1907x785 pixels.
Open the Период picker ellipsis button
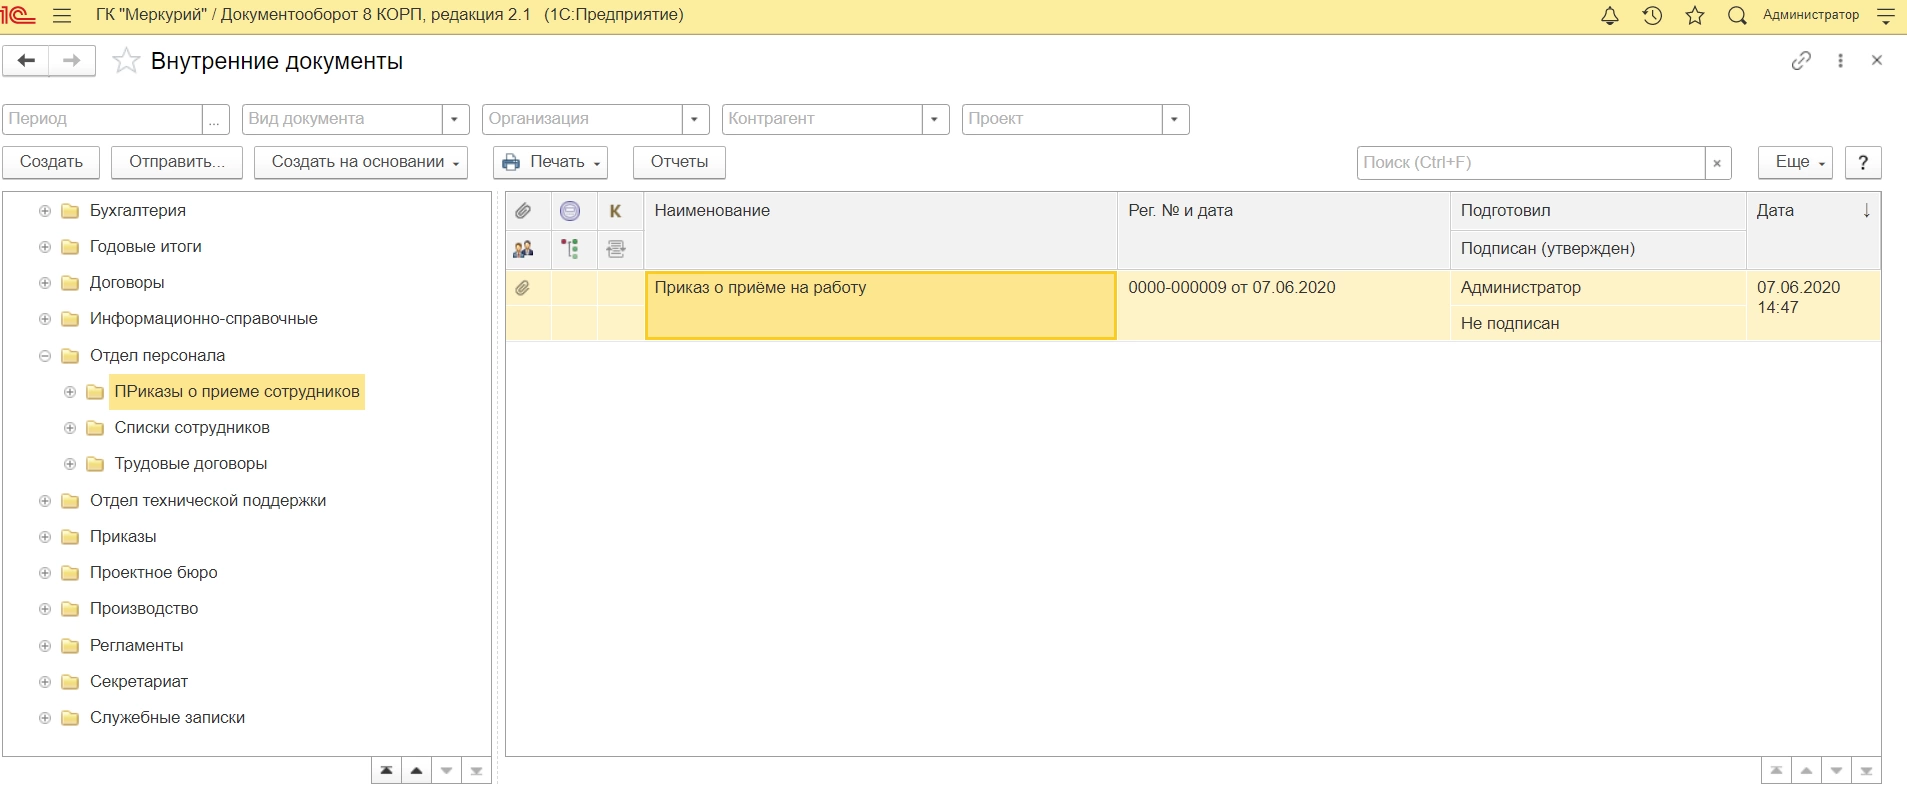pyautogui.click(x=215, y=119)
